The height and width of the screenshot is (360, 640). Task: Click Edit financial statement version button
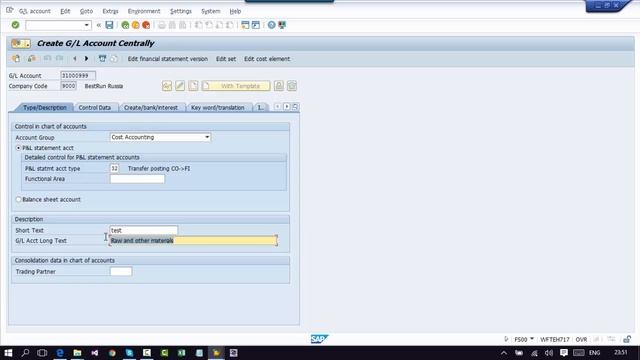point(168,59)
